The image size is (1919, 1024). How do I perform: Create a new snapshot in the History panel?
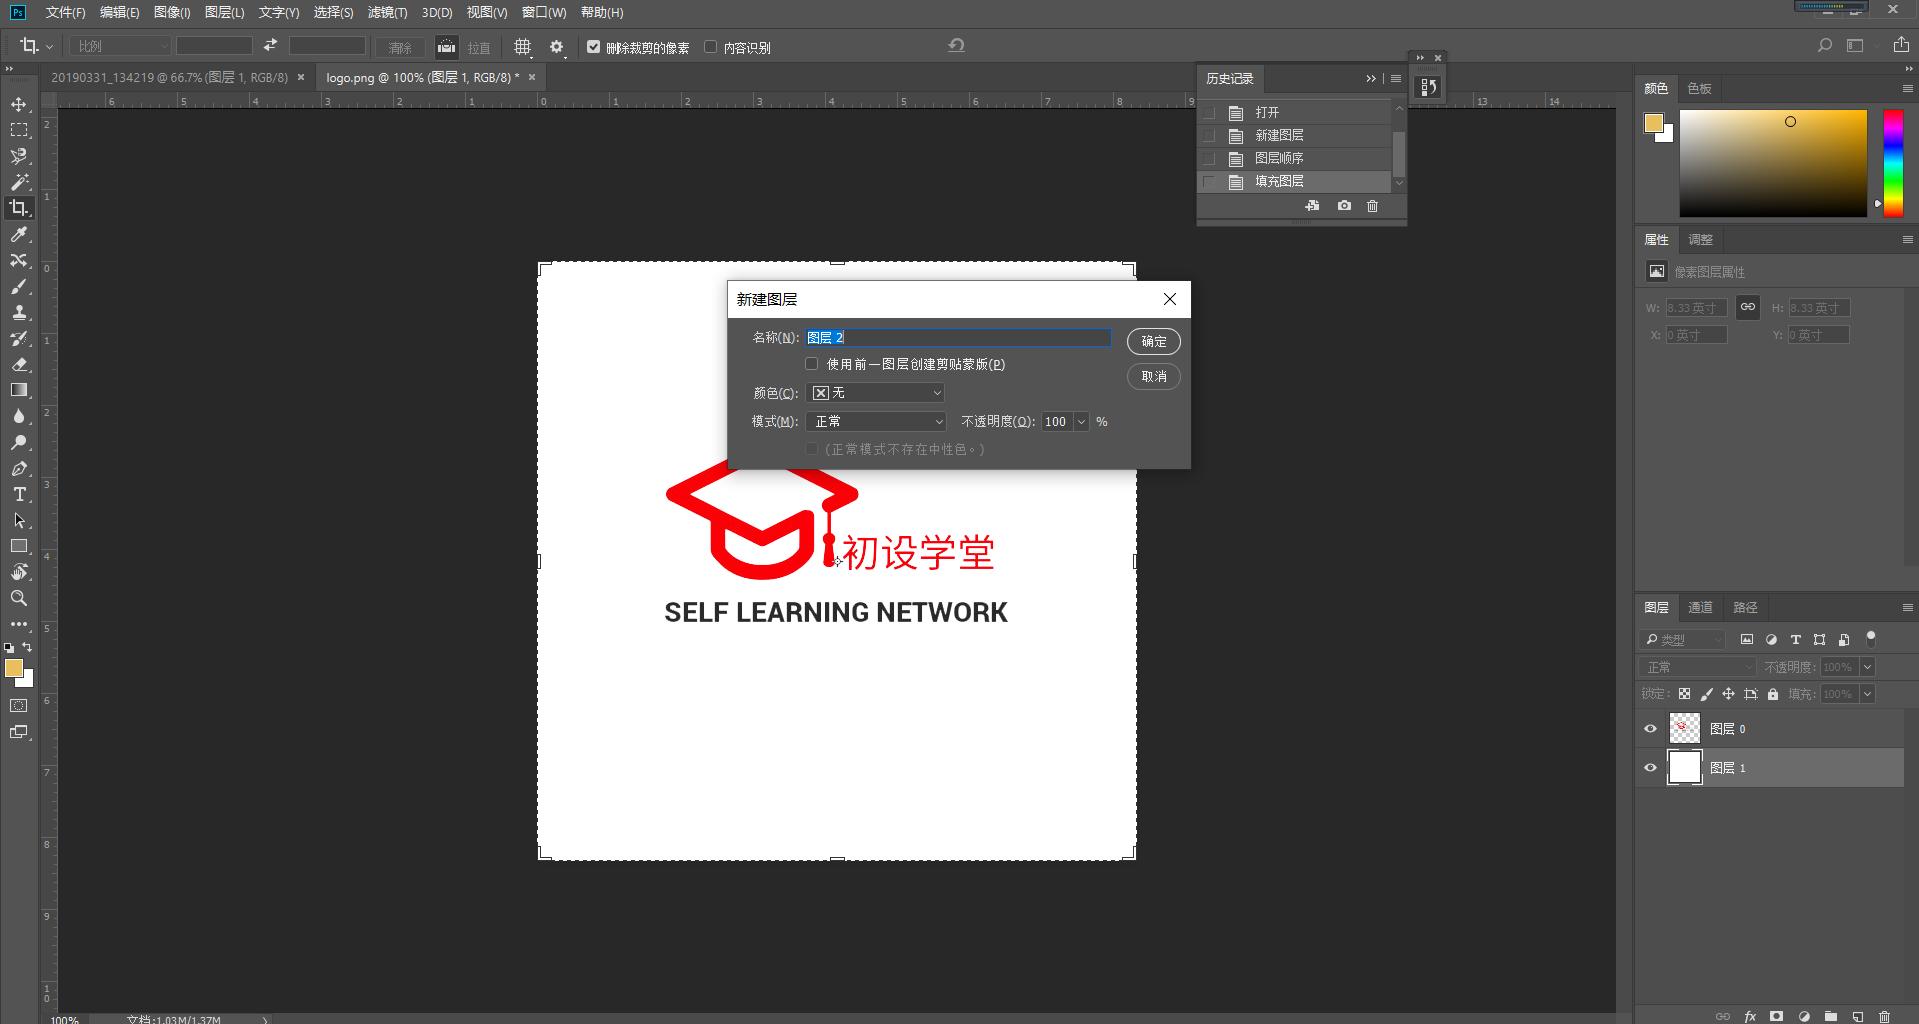(x=1343, y=206)
